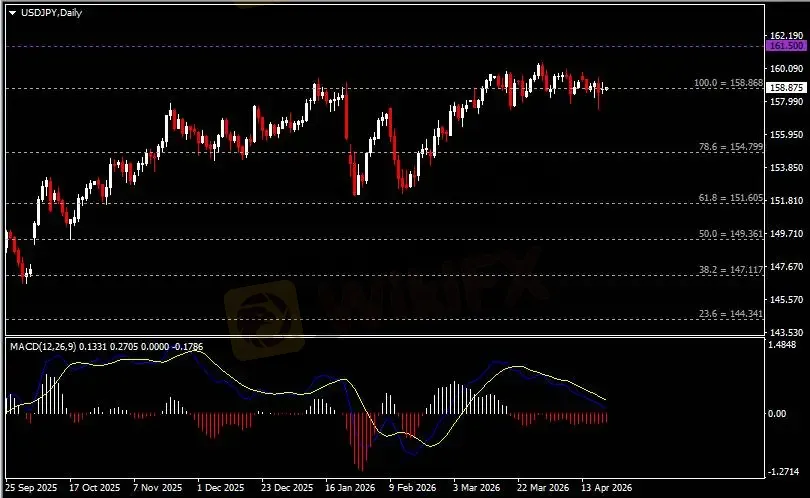Select Fibonacci label 78.6 = 154.799

(x=730, y=147)
